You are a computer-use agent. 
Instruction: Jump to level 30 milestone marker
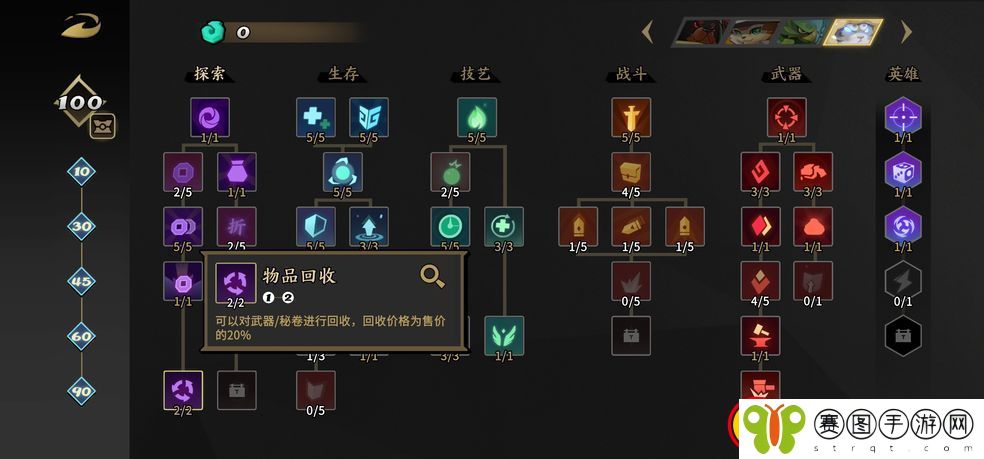pyautogui.click(x=82, y=227)
